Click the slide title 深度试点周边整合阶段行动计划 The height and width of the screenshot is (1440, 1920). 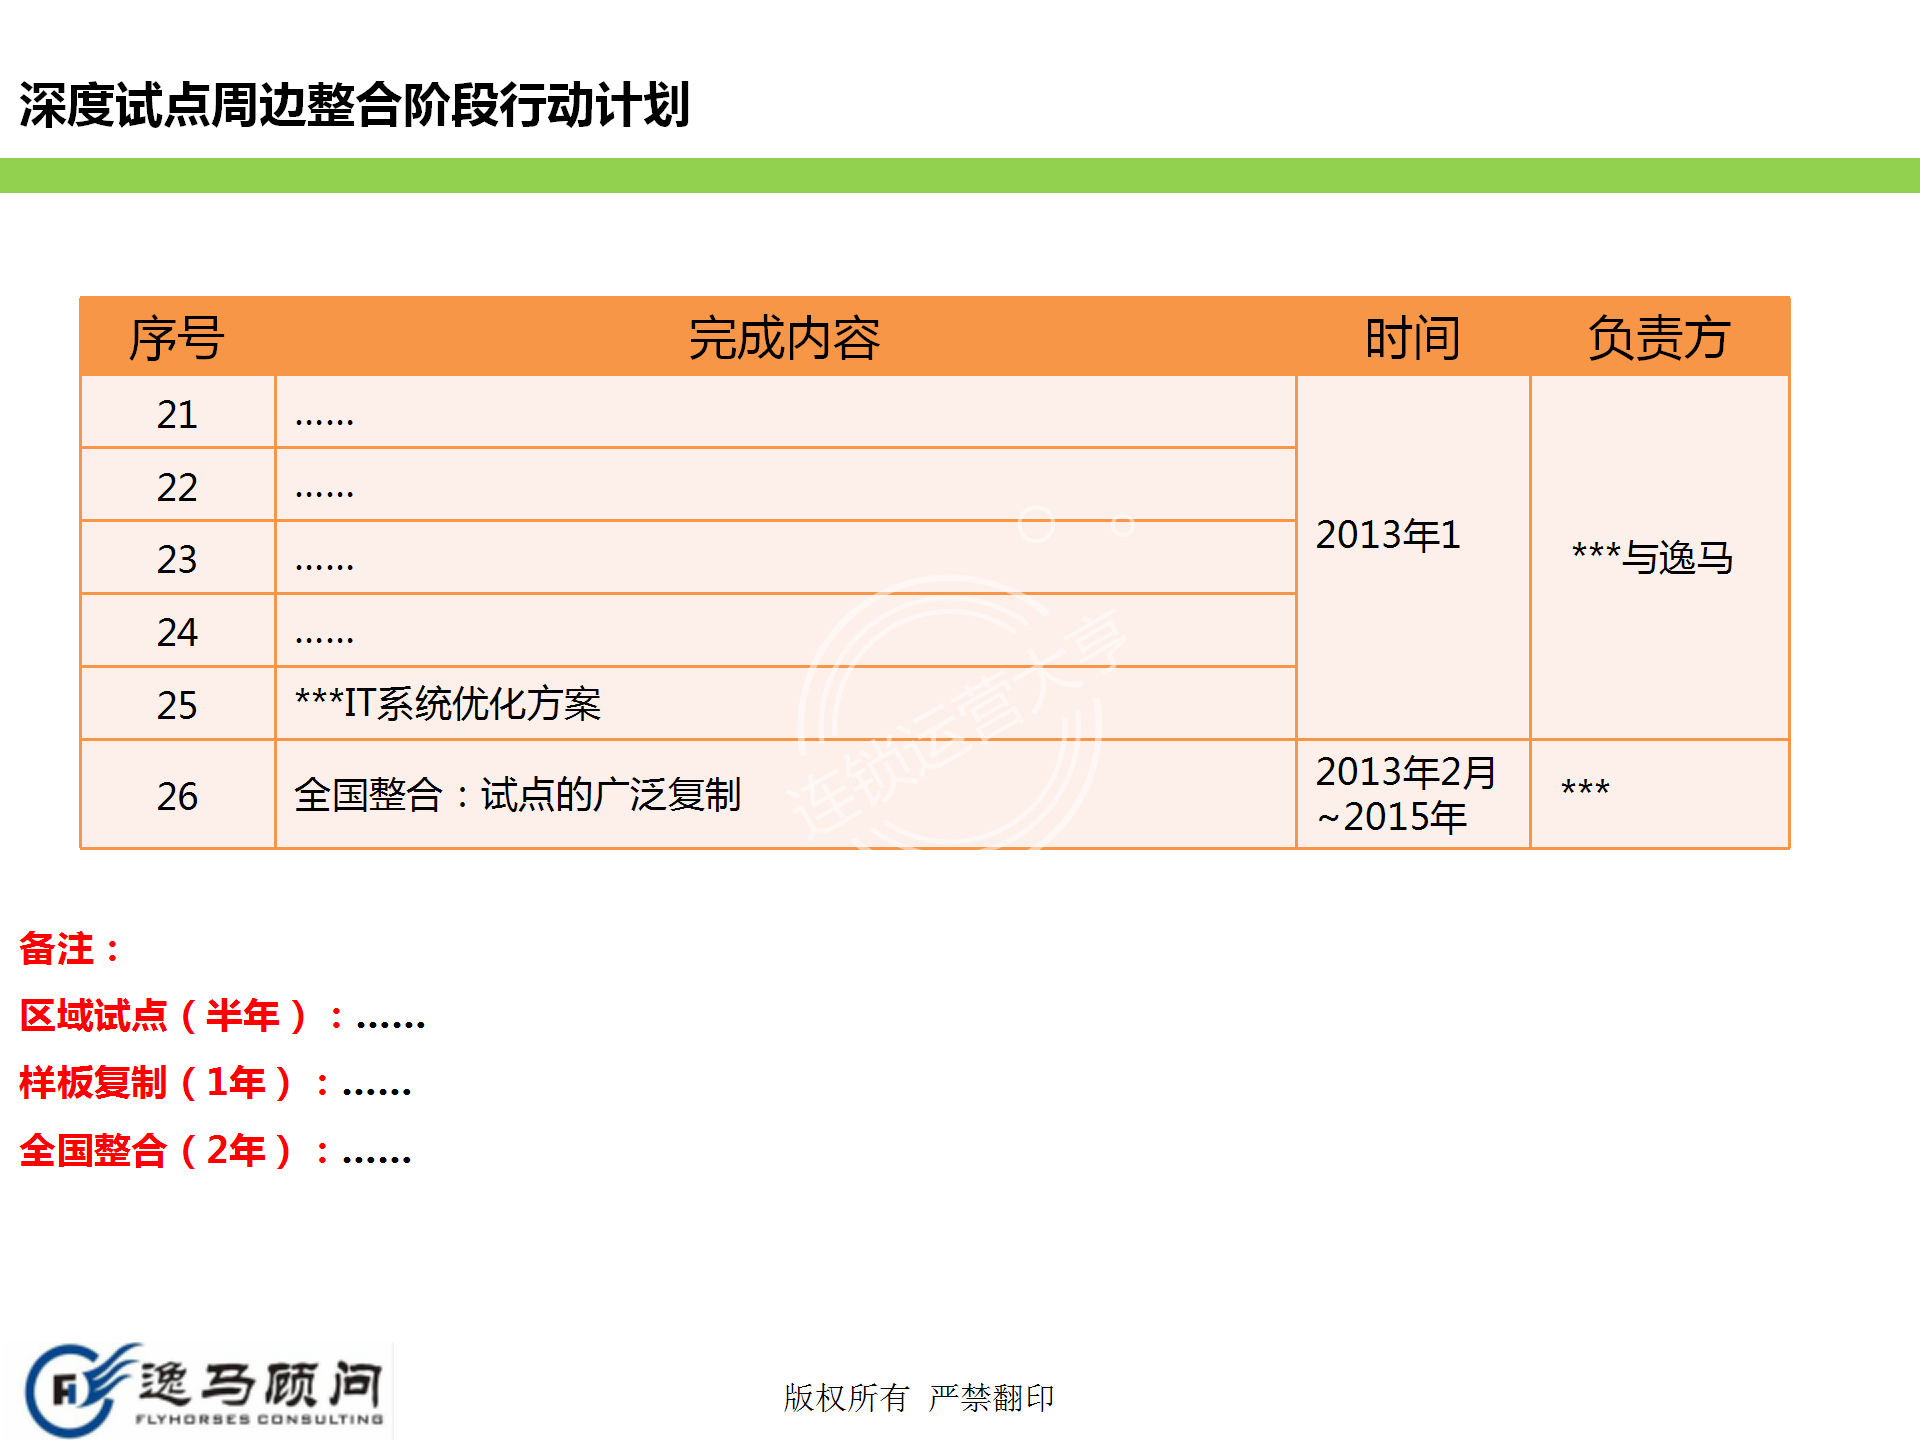tap(354, 105)
